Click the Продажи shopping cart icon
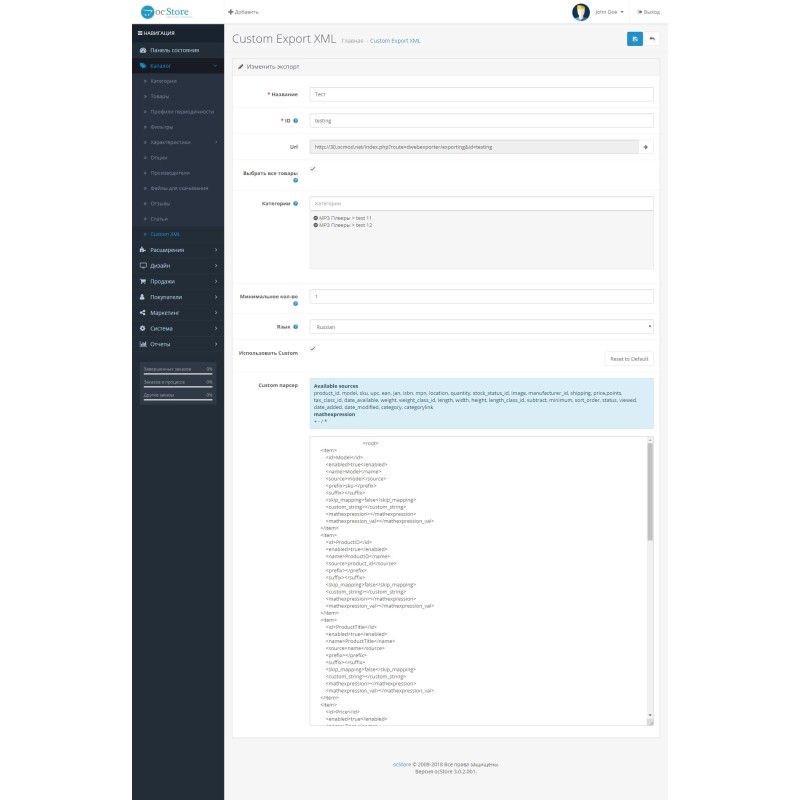Screen dimensions: 800x800 click(142, 281)
